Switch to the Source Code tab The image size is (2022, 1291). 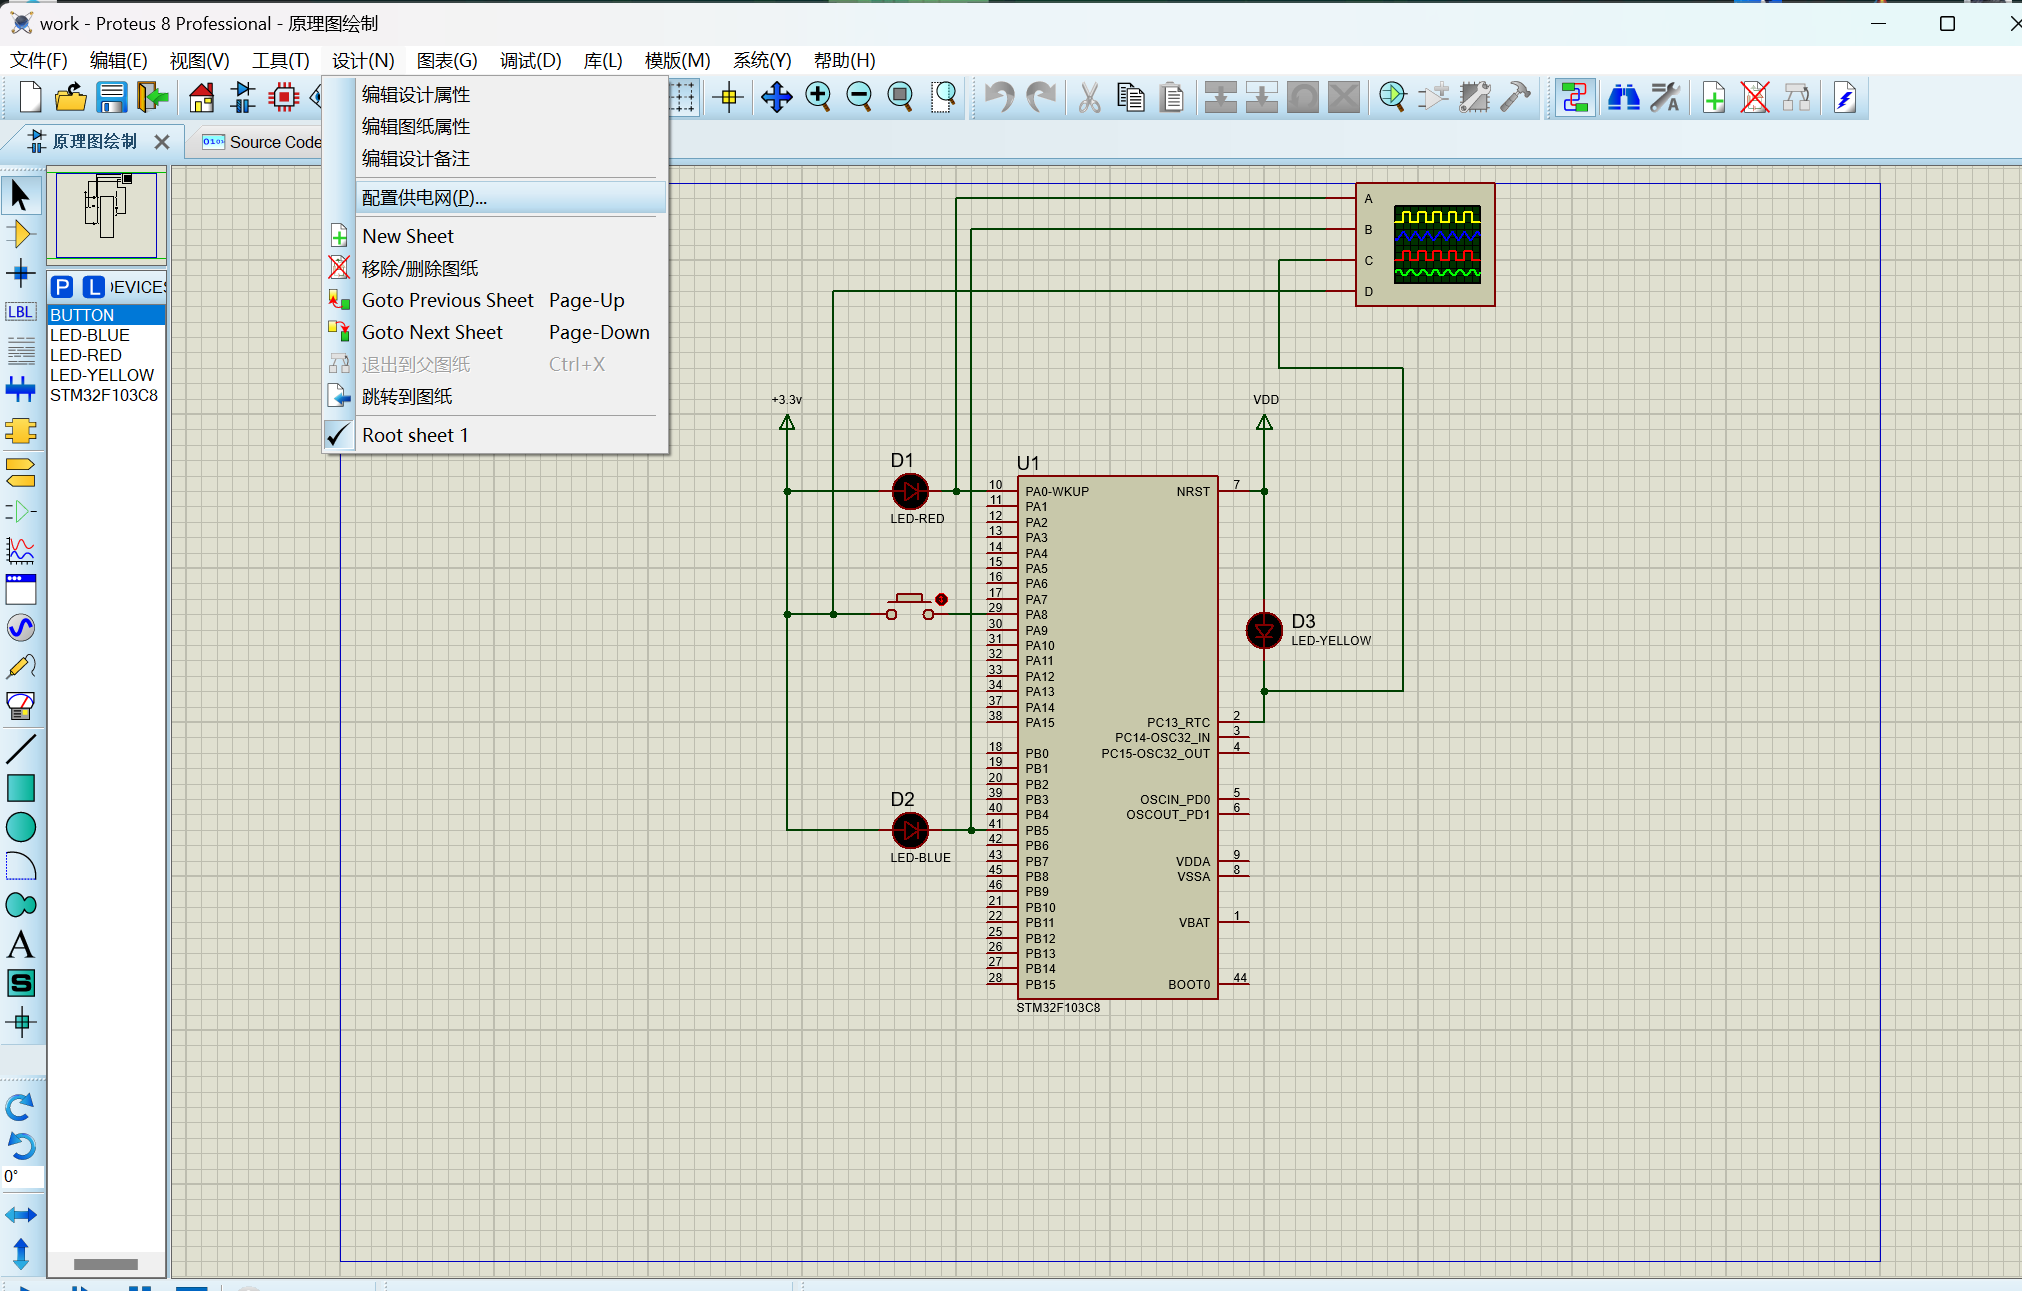coord(260,142)
